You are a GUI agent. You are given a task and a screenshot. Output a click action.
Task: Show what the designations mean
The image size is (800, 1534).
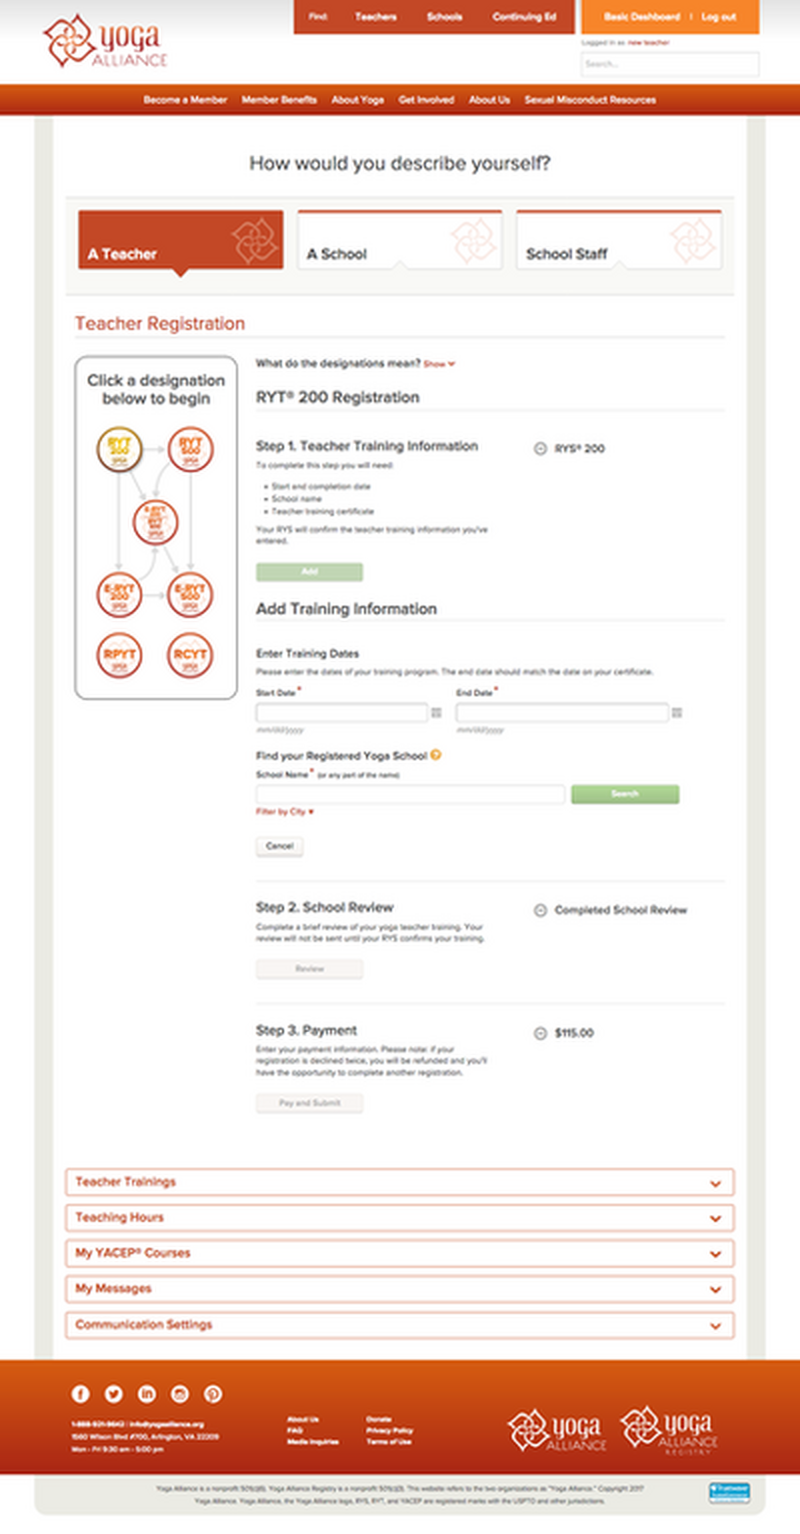pyautogui.click(x=439, y=364)
